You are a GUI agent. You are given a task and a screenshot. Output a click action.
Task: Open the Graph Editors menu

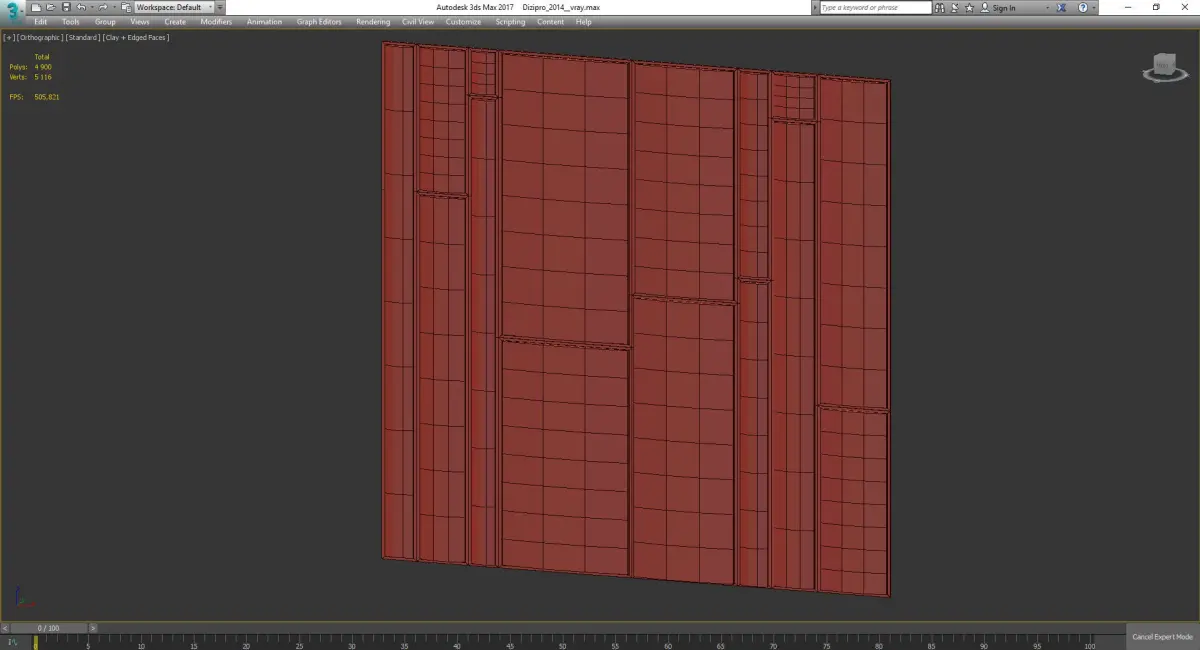click(x=319, y=21)
